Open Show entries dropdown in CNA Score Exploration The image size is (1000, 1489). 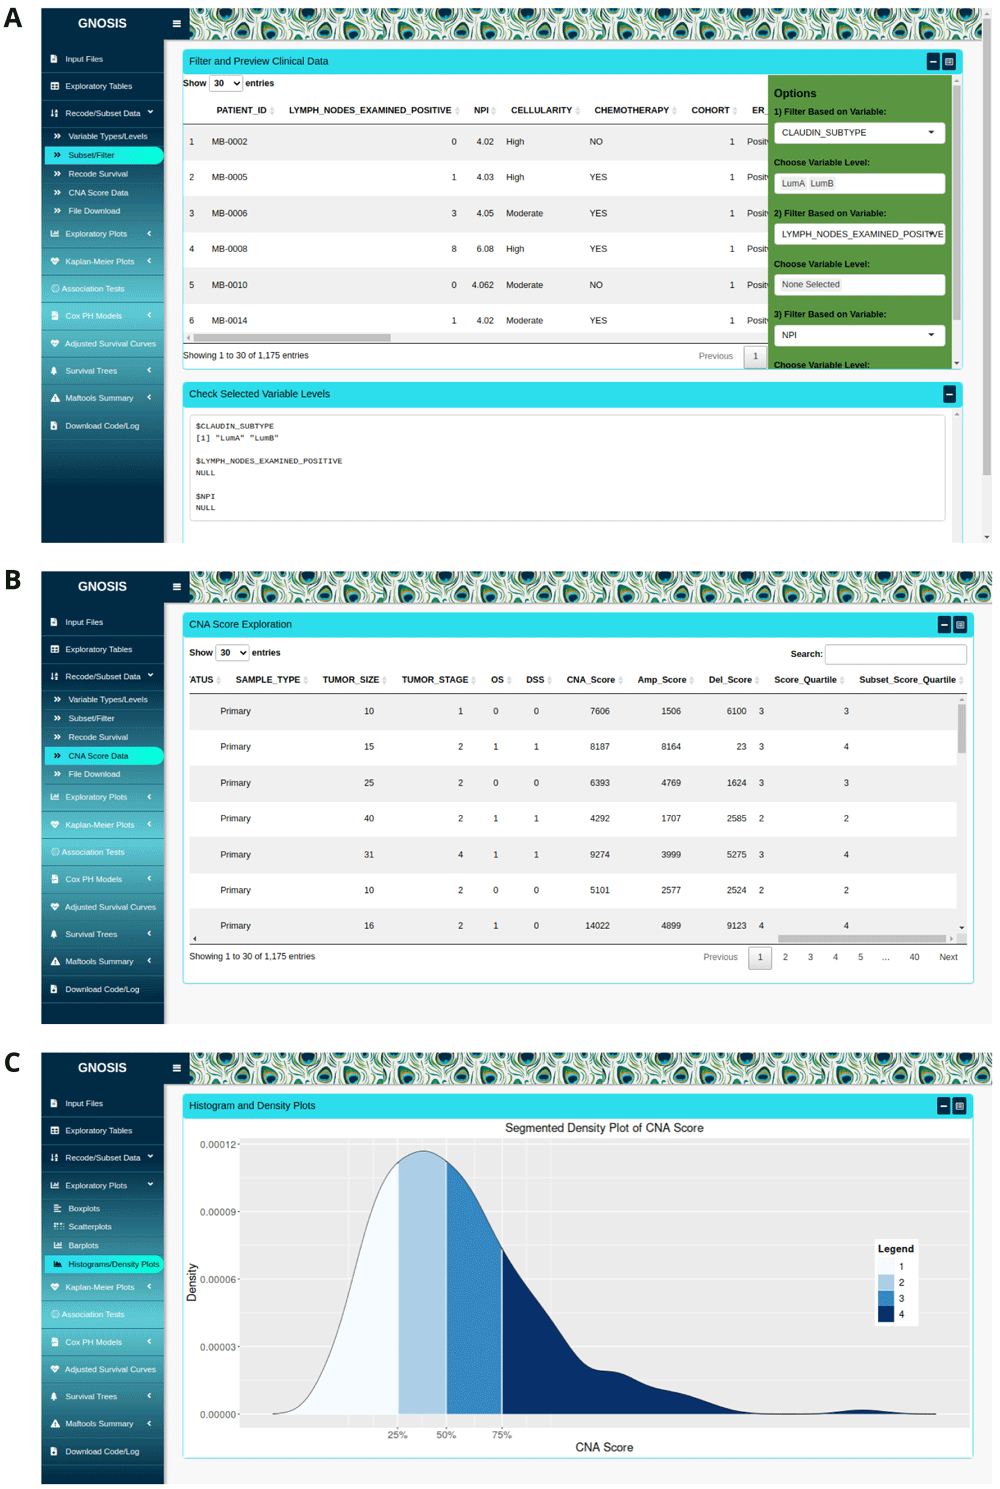pos(232,653)
